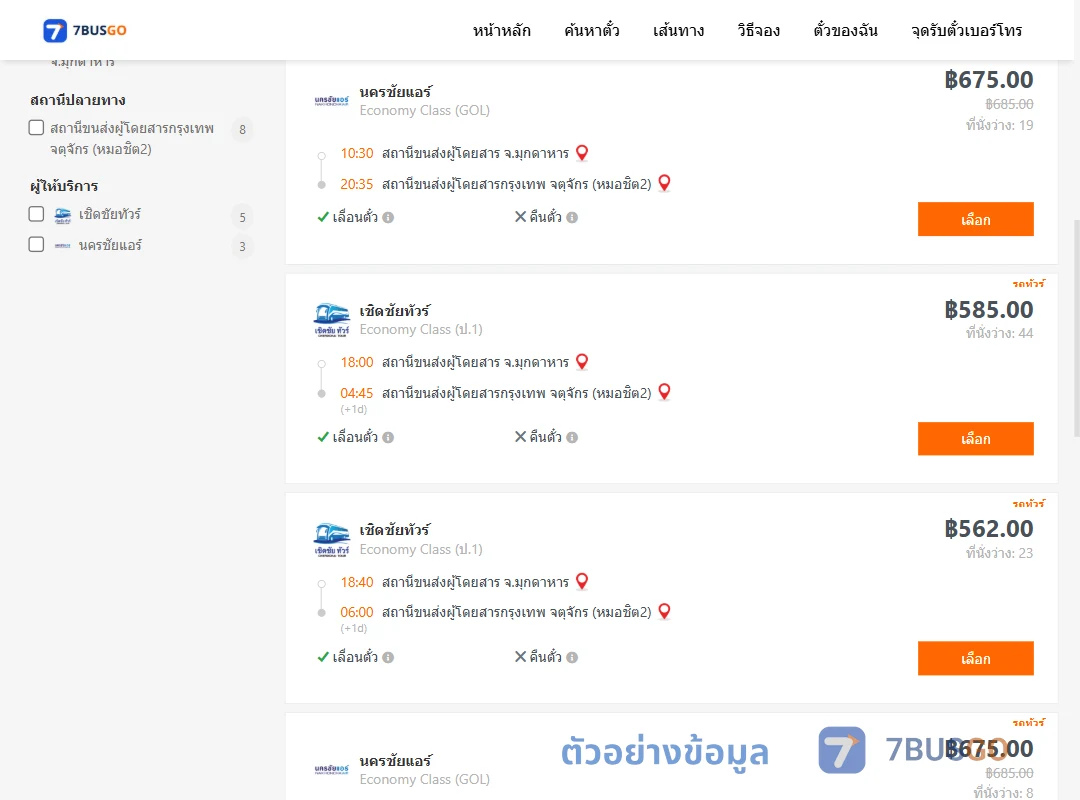Open map pin for 18:00 departure station
This screenshot has height=800, width=1080.
(x=582, y=361)
